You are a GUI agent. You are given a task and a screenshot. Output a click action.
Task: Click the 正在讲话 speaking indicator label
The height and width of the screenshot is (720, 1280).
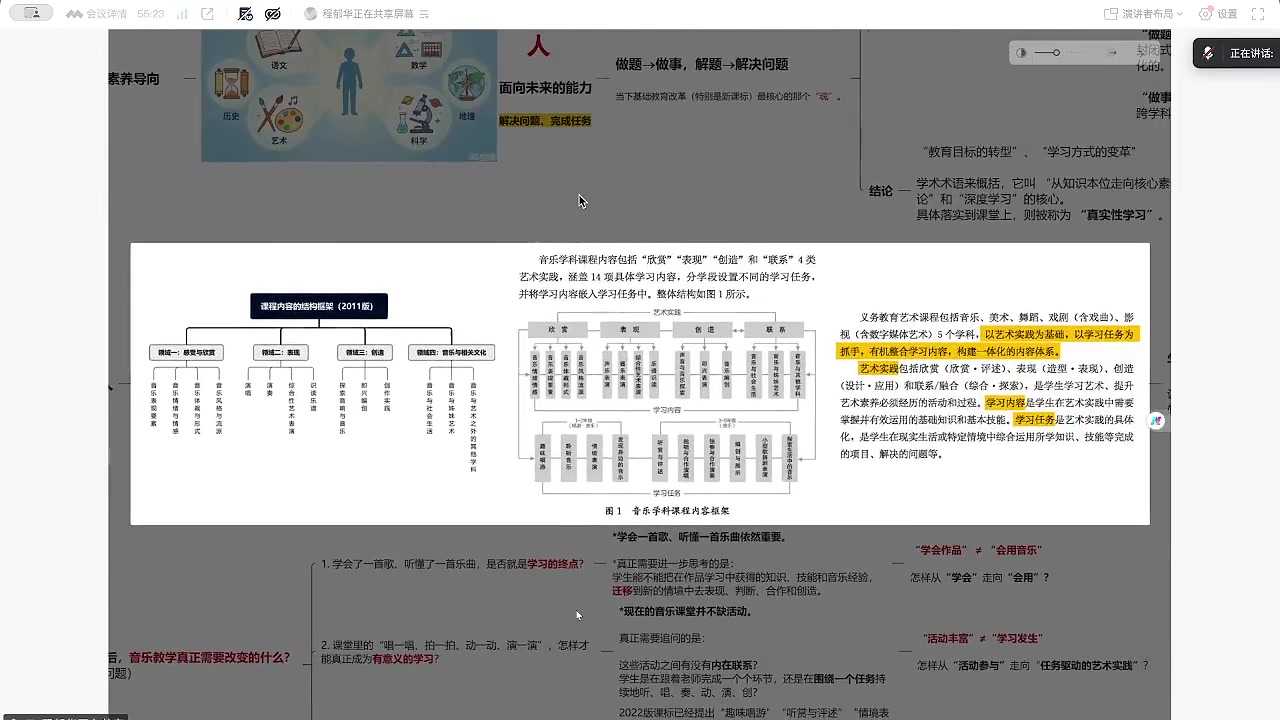click(x=1251, y=54)
